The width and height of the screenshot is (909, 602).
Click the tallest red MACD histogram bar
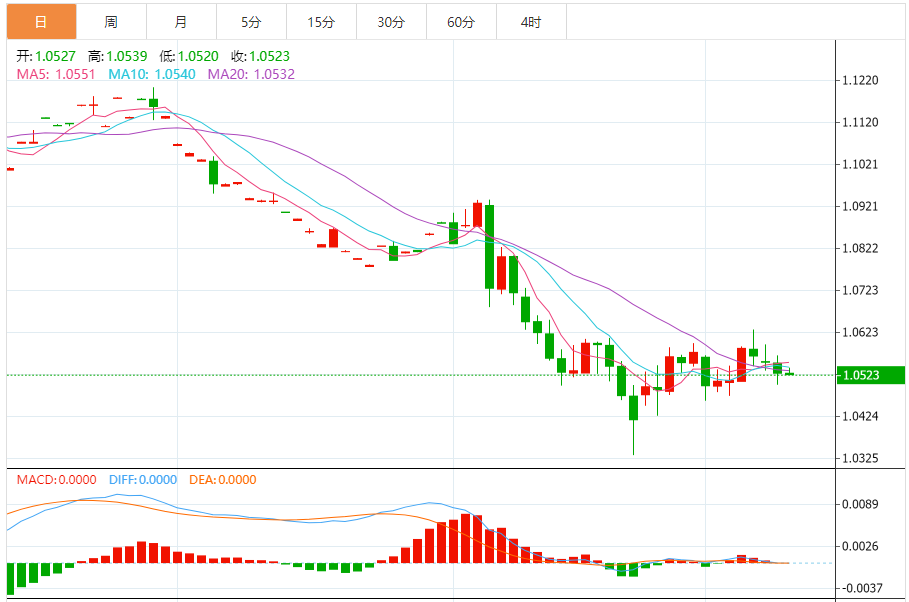tap(466, 538)
